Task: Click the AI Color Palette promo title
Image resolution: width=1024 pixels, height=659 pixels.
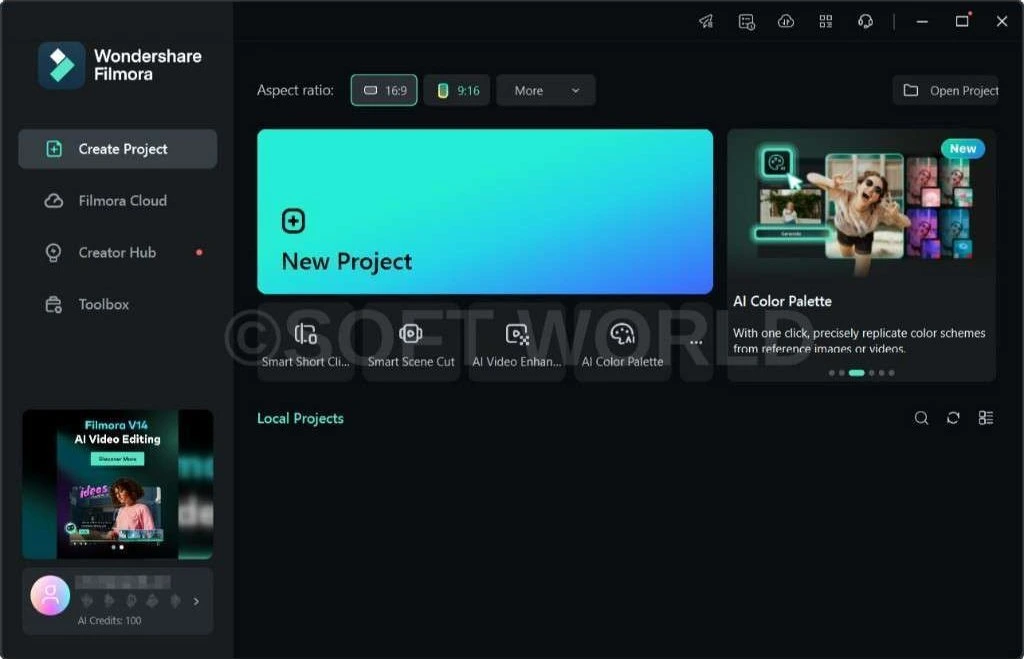Action: point(782,301)
